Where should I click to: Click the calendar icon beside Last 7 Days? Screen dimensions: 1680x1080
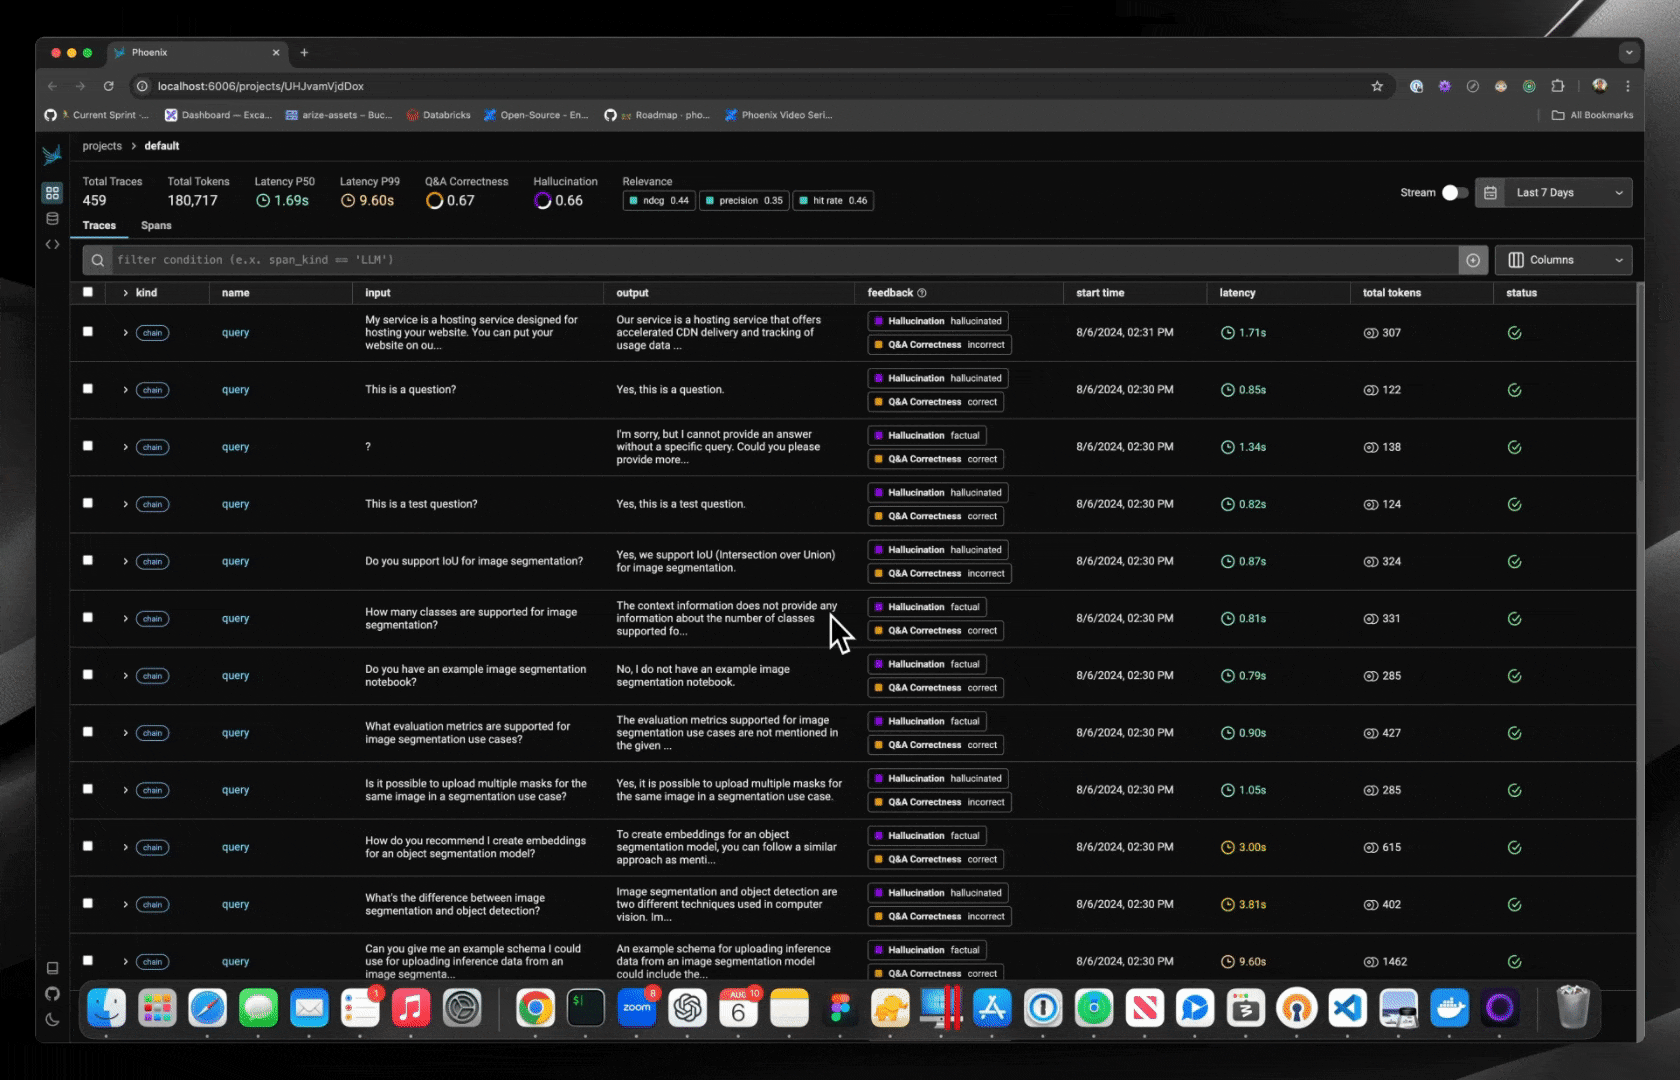coord(1490,193)
